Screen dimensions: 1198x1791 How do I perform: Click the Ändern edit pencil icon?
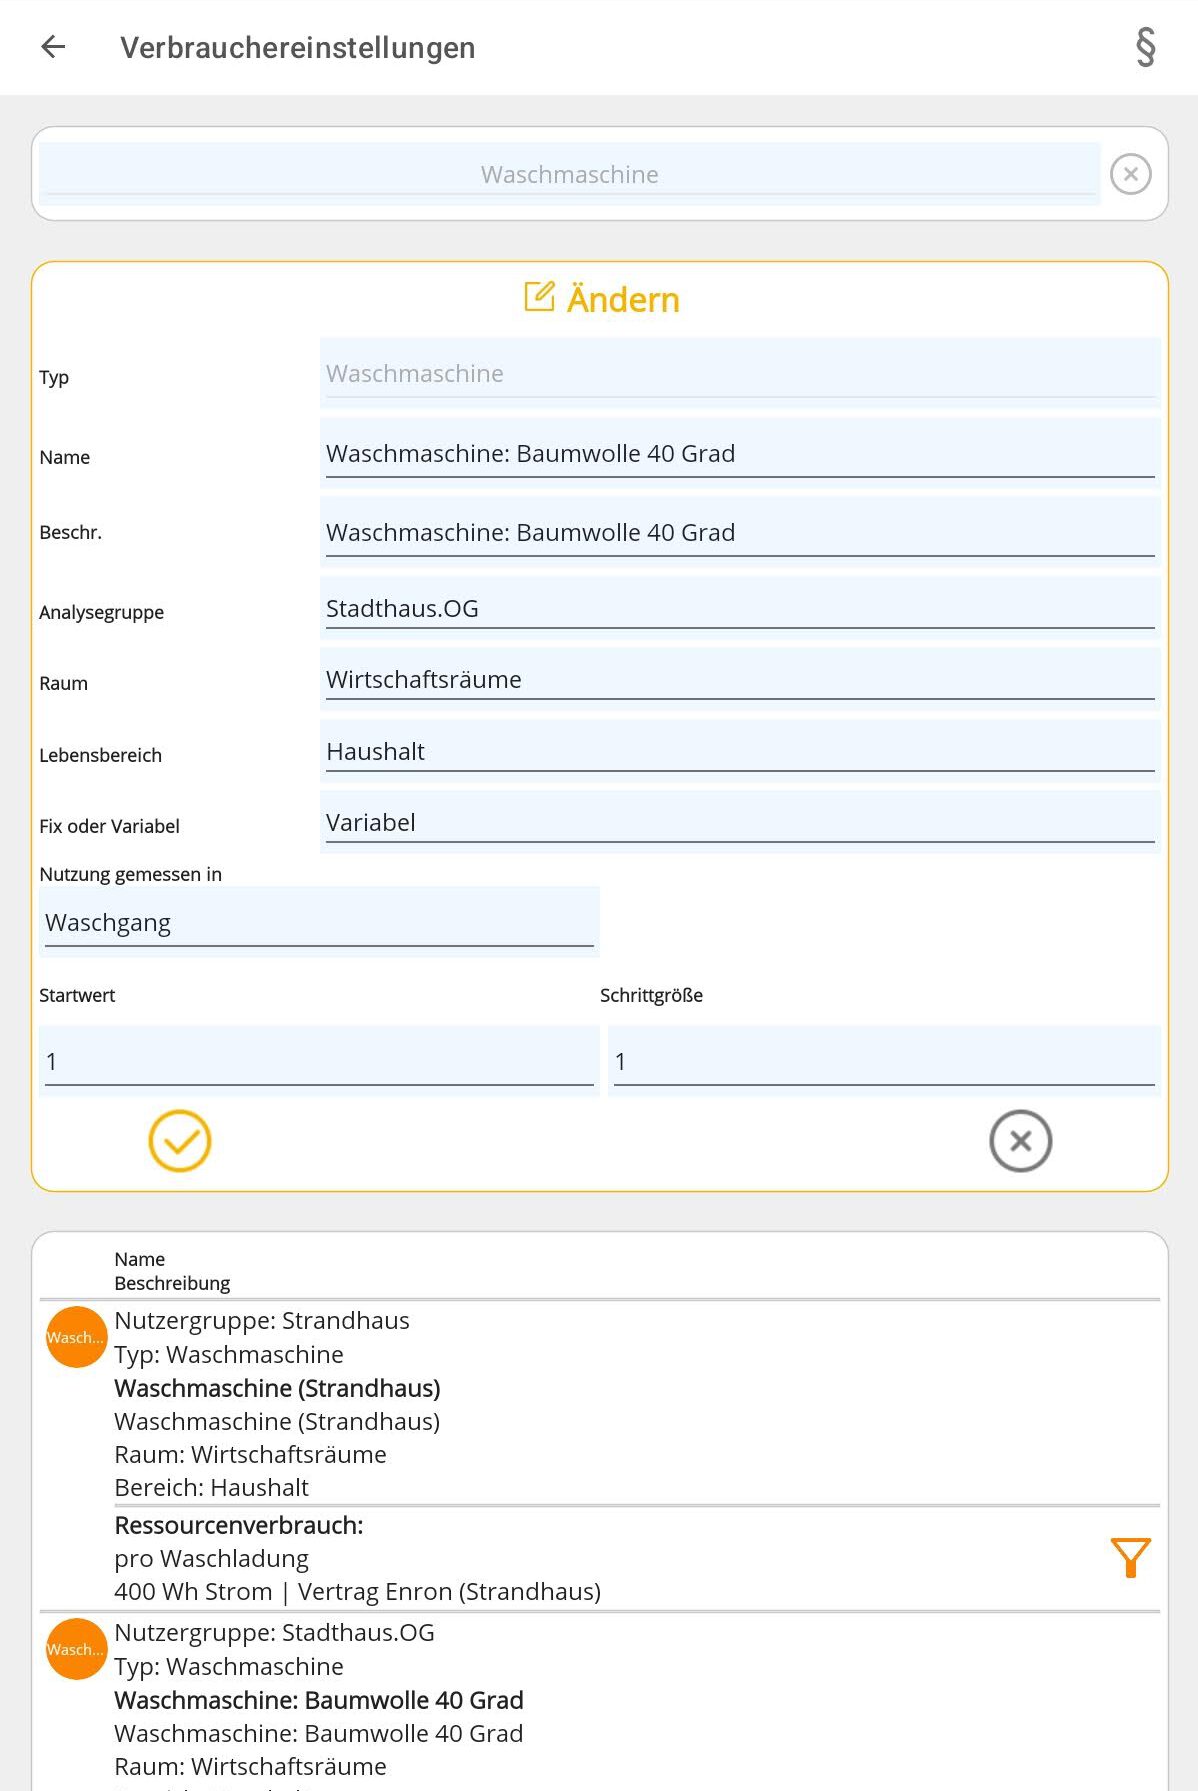tap(540, 297)
